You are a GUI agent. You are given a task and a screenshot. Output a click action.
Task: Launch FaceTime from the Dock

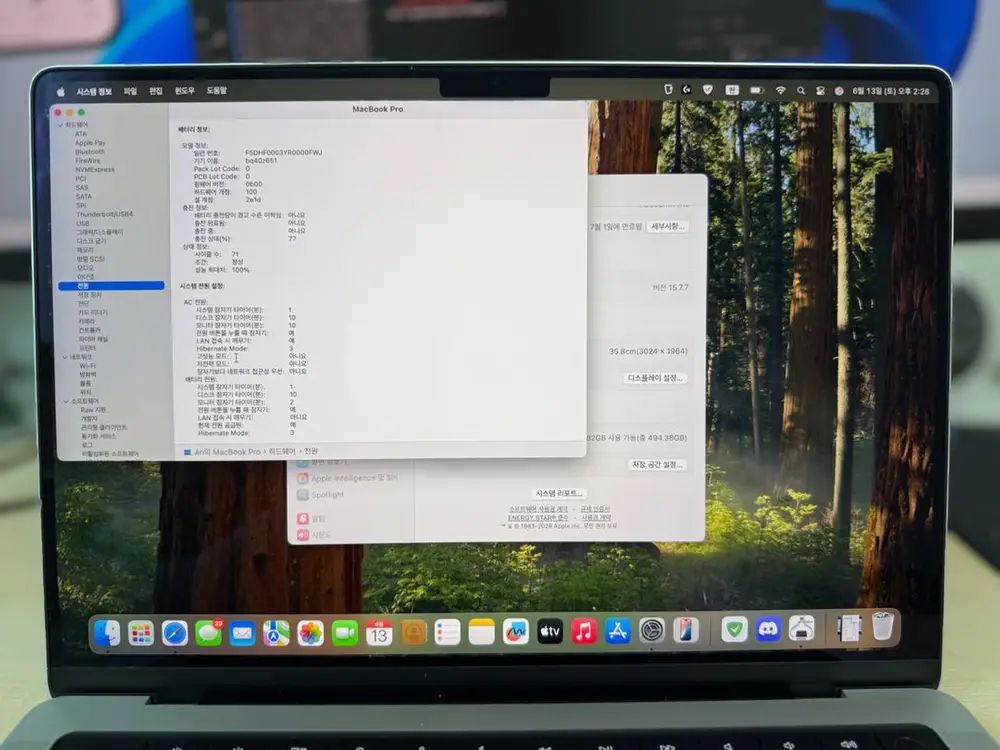pos(345,633)
